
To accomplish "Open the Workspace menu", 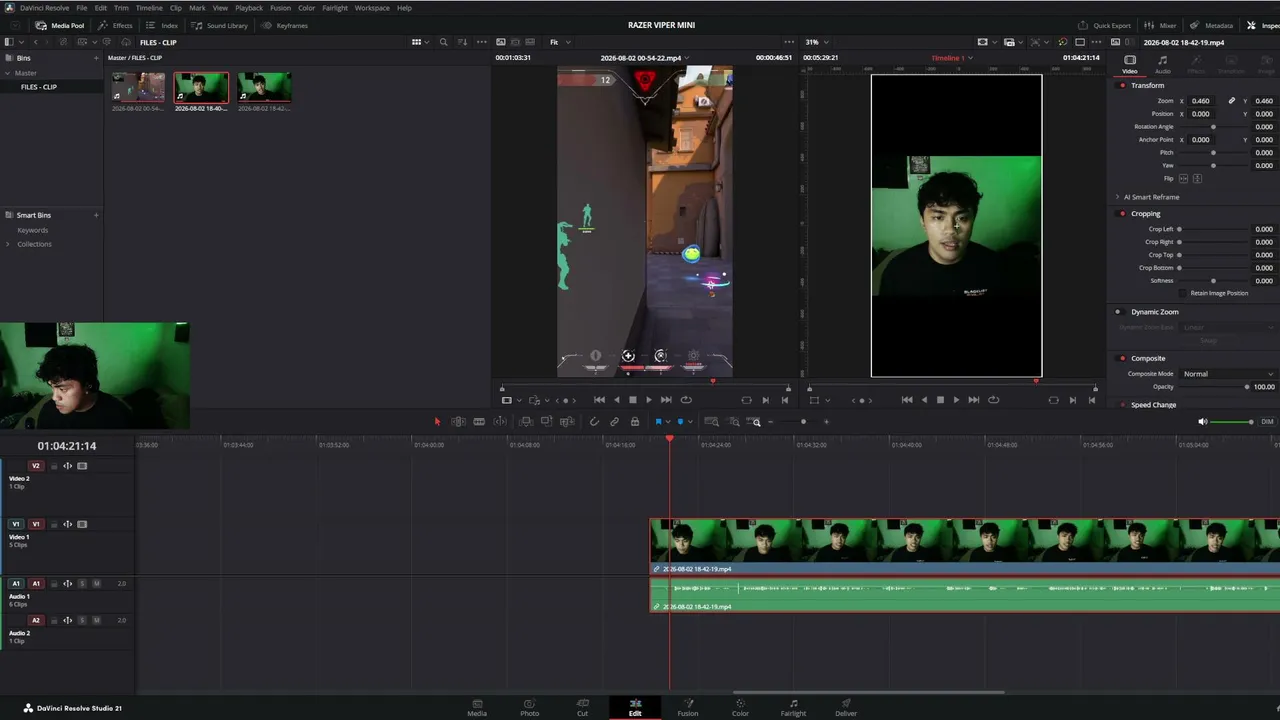I will click(x=372, y=8).
